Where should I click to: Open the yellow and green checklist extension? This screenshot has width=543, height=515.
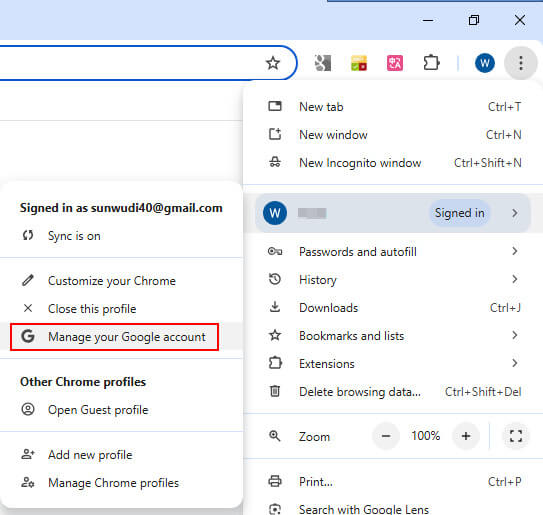(359, 63)
